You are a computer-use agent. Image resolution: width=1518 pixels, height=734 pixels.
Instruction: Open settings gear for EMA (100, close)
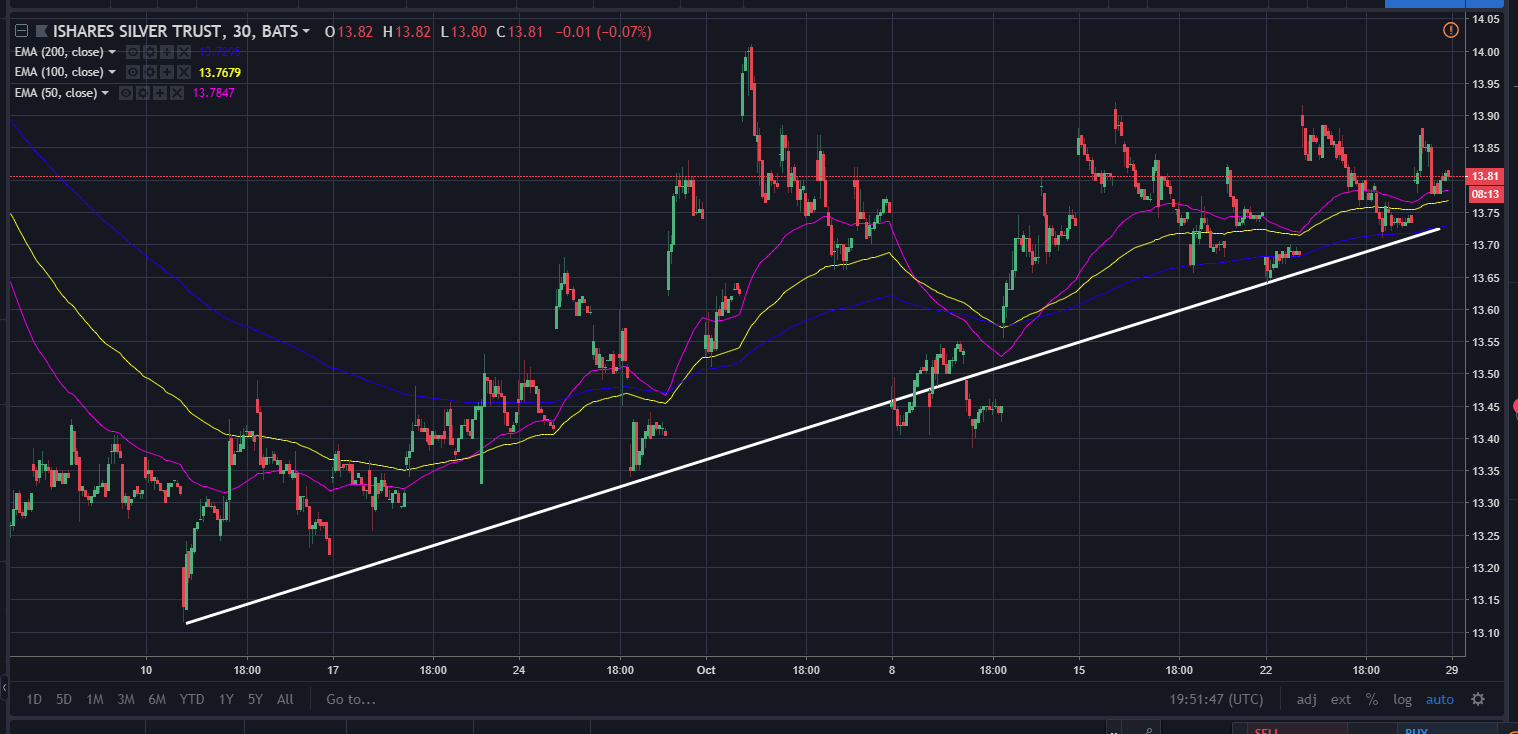pos(151,72)
